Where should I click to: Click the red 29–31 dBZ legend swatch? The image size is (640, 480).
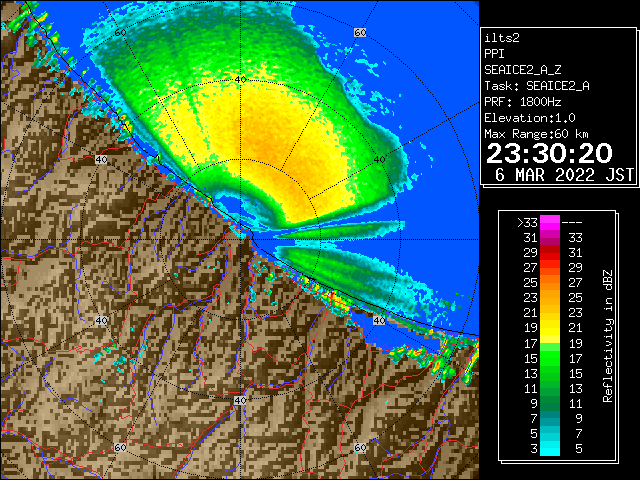coord(550,253)
